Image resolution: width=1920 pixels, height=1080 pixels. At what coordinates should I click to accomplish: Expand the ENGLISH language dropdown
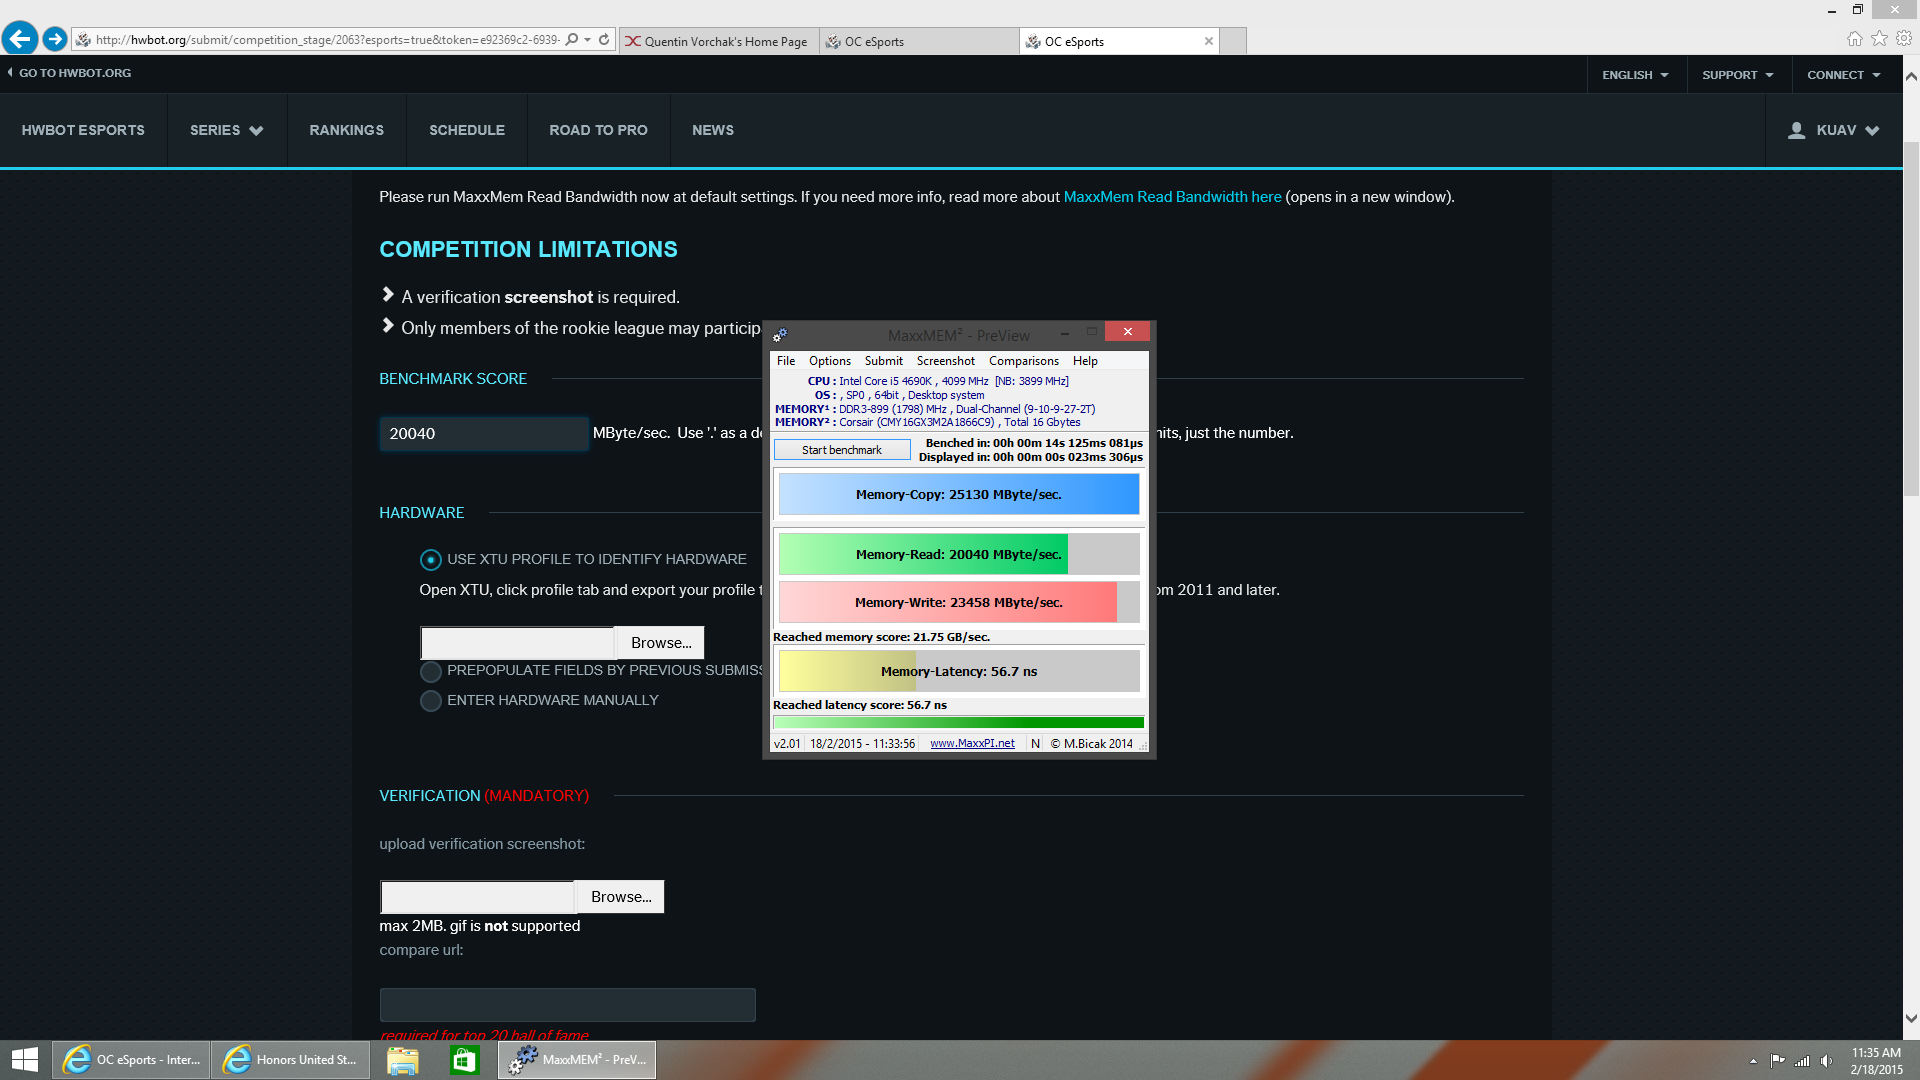coord(1635,75)
